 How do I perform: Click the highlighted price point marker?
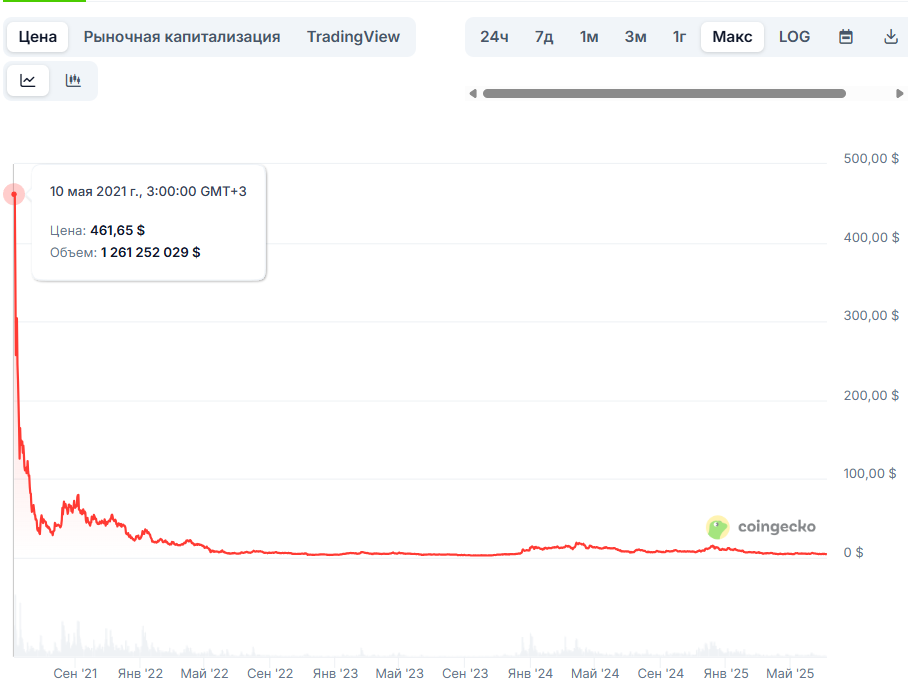14,194
